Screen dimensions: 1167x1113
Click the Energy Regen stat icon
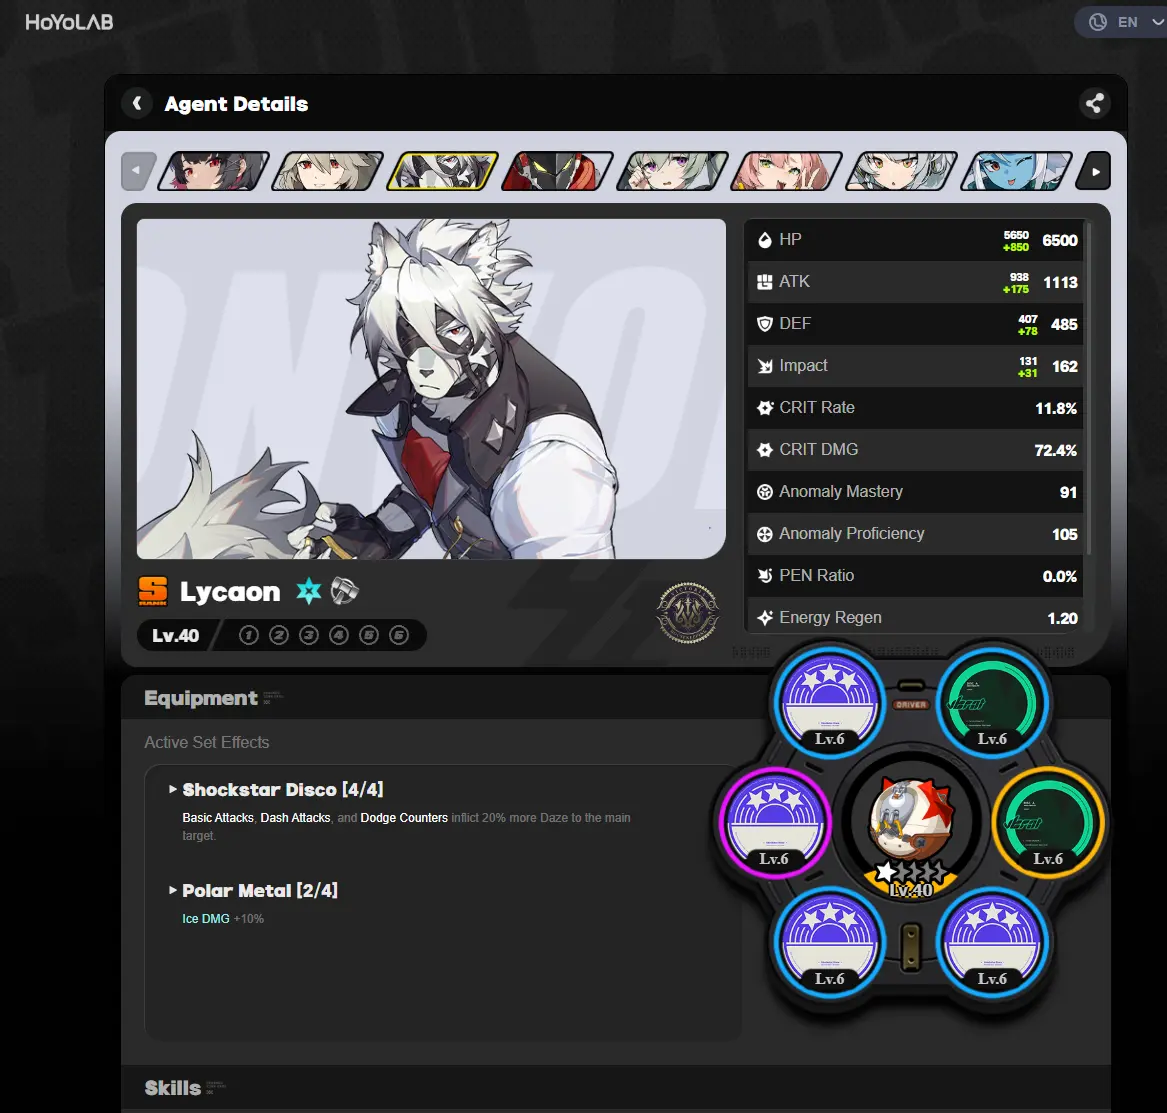(x=764, y=618)
